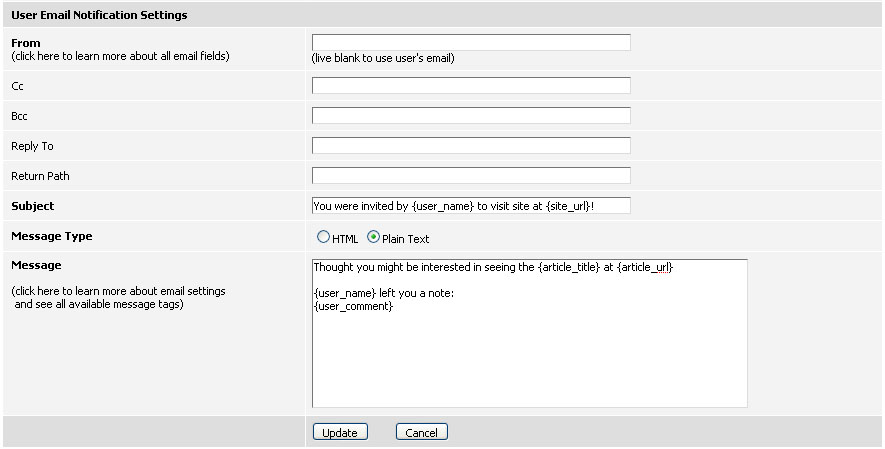Click the {user_comment} tag in the message
Screen dimensions: 885x449
[353, 306]
